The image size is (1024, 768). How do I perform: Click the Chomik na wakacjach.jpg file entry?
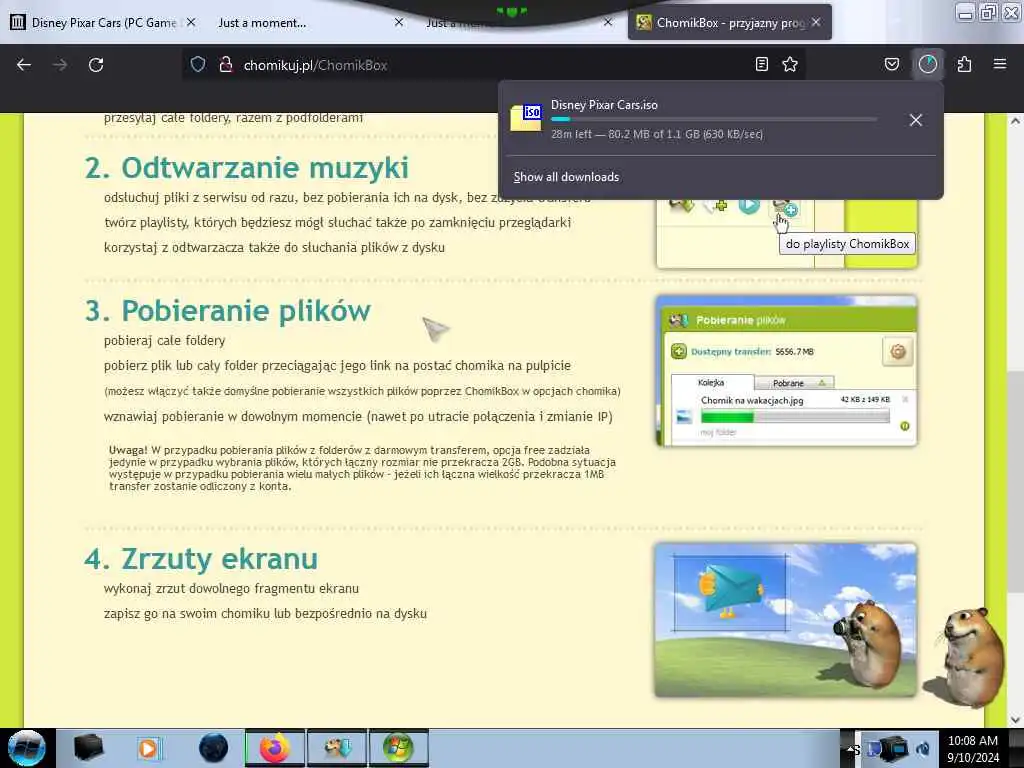[x=752, y=400]
